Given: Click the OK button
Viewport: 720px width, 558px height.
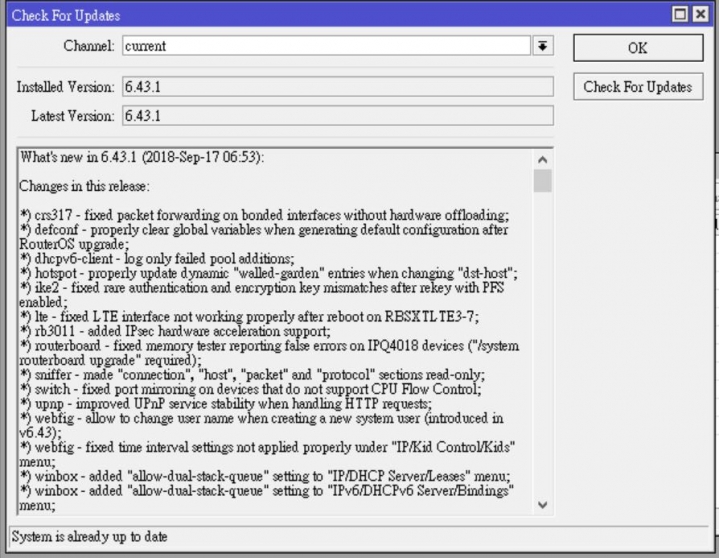Looking at the screenshot, I should click(x=638, y=48).
